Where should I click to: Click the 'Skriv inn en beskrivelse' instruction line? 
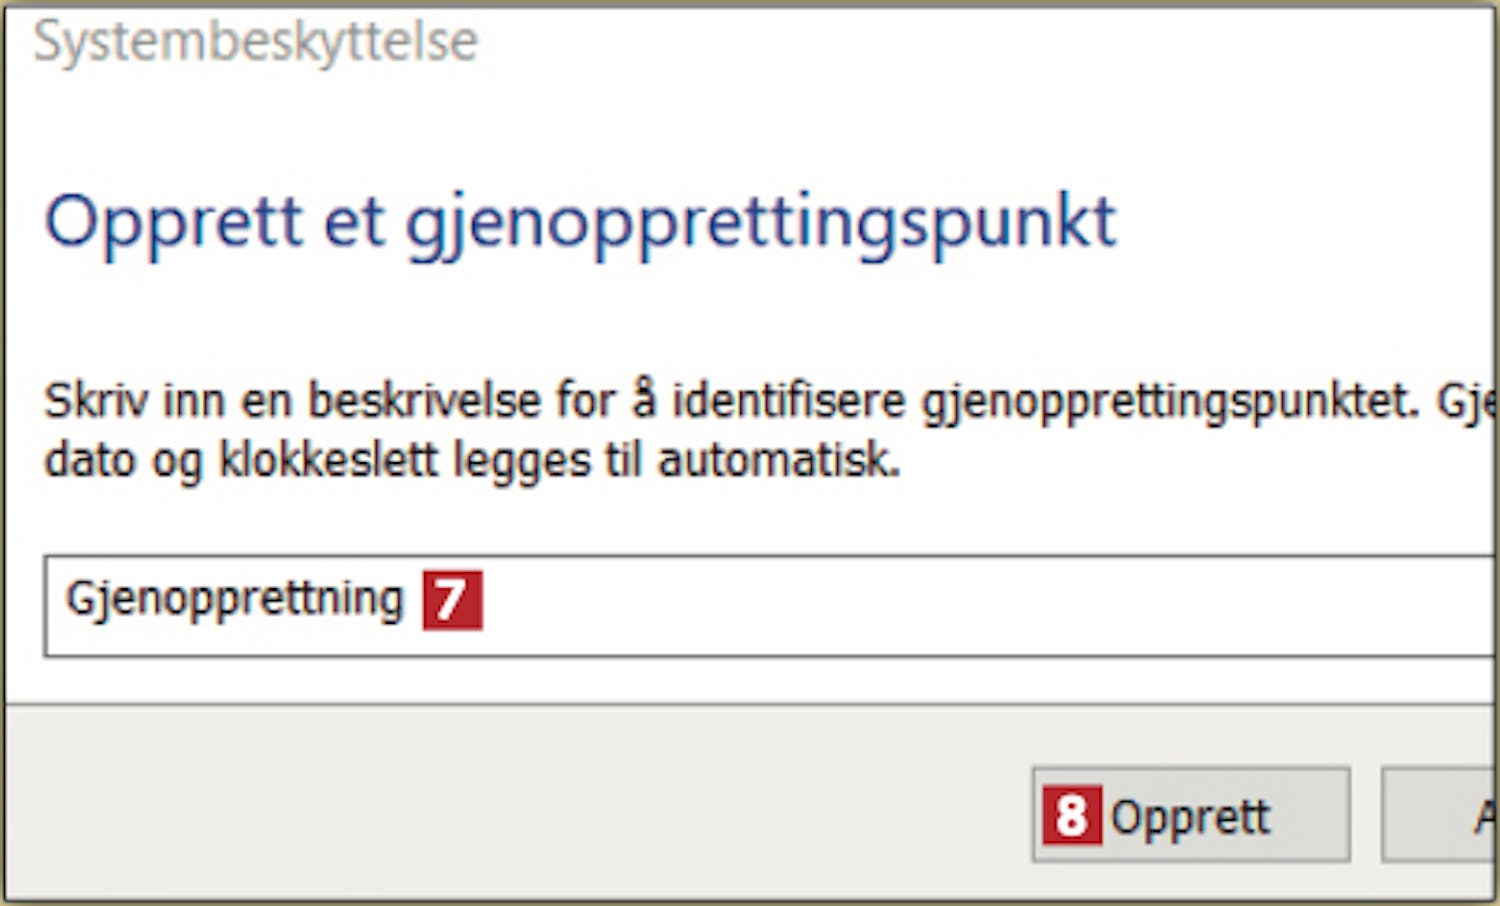(x=770, y=402)
